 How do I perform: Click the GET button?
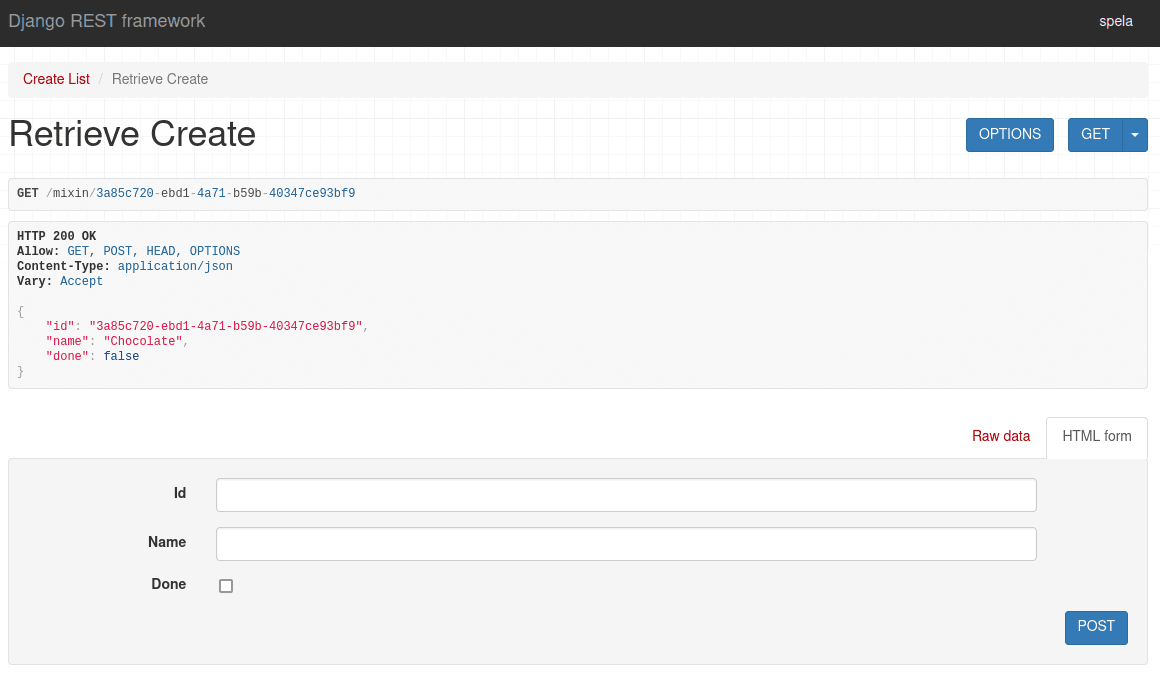(x=1096, y=135)
